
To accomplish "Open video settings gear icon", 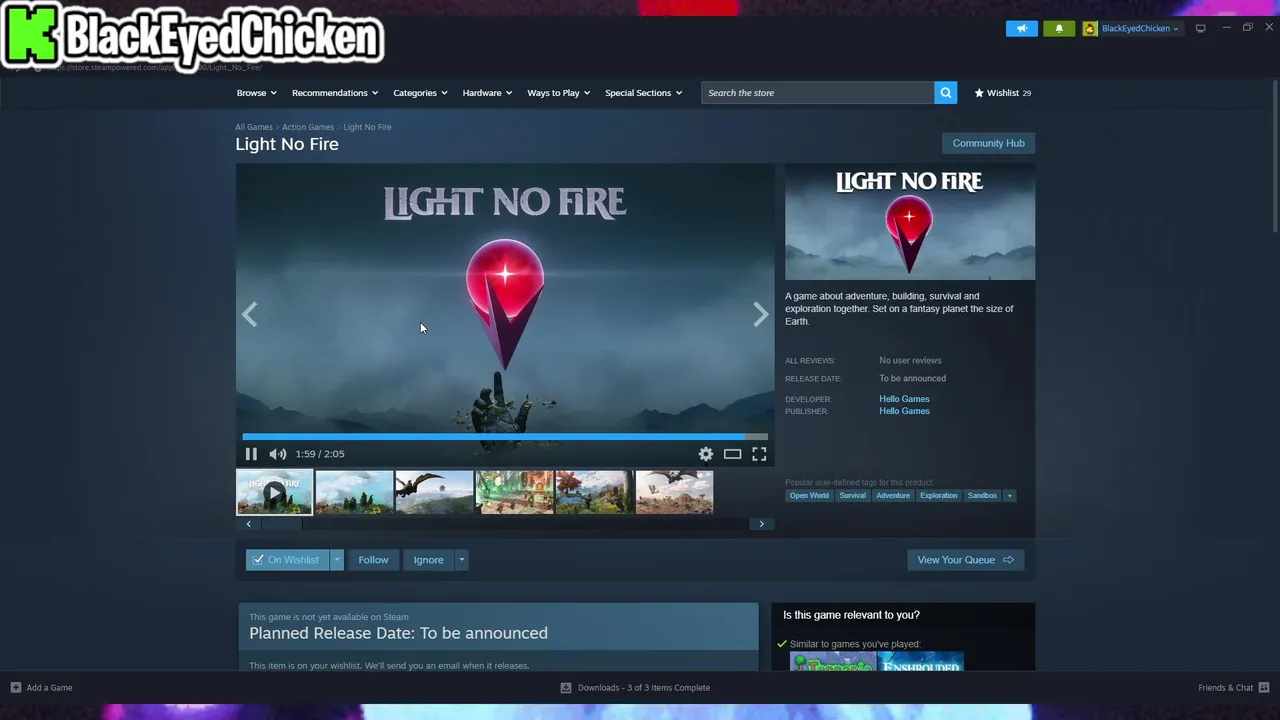I will (706, 454).
